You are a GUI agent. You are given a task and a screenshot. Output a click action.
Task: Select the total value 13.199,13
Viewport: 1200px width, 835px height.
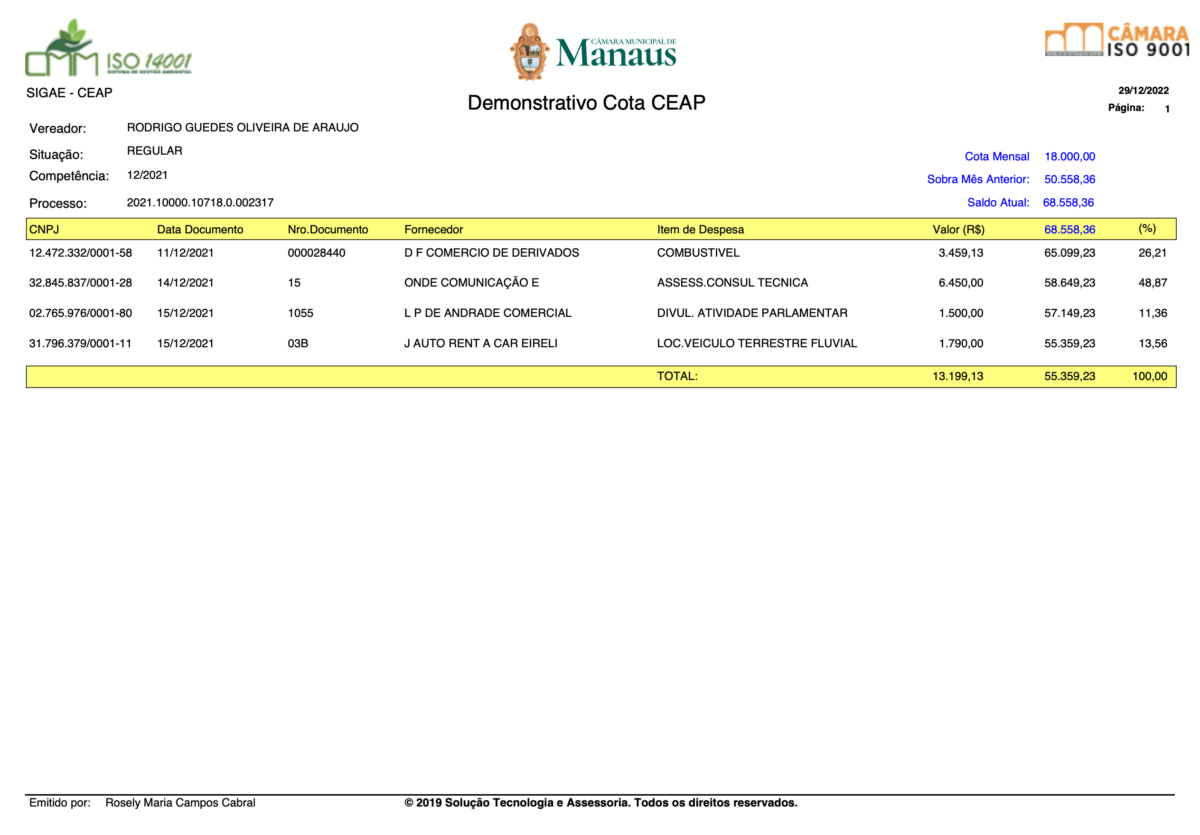(x=958, y=377)
